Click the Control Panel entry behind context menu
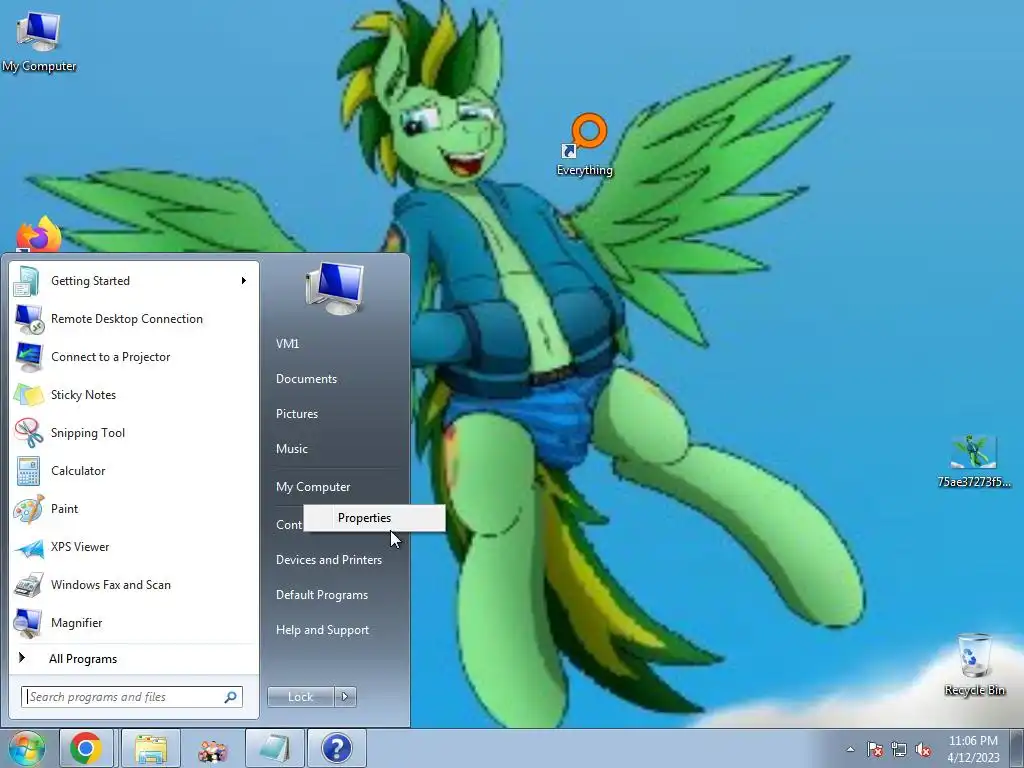 [289, 525]
